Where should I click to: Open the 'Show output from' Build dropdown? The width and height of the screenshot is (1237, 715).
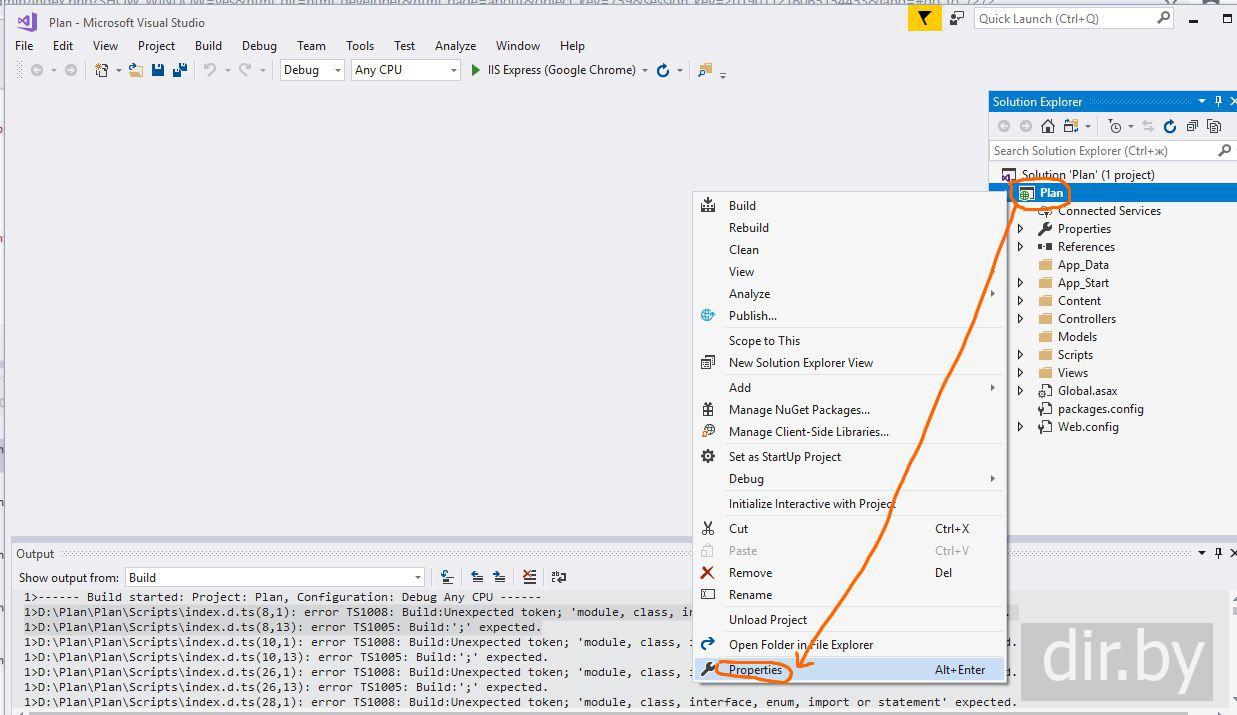[x=275, y=577]
